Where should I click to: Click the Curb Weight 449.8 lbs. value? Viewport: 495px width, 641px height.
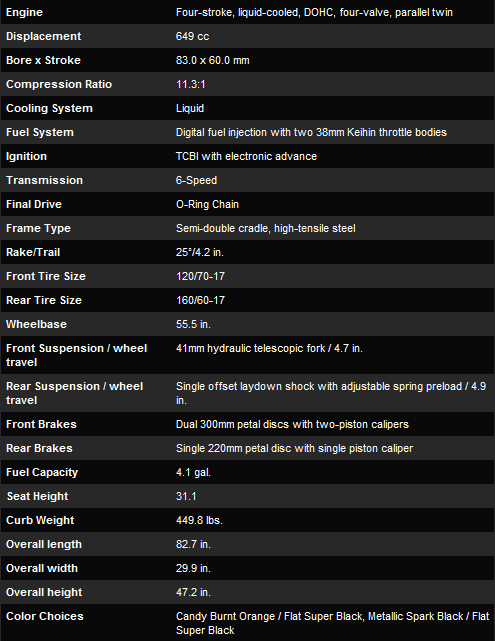(x=199, y=520)
